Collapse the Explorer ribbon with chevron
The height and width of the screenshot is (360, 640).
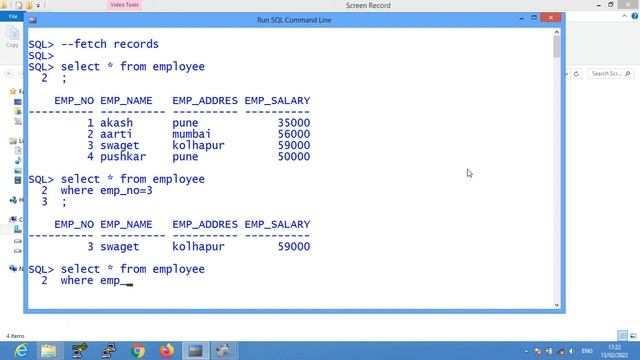tap(624, 16)
